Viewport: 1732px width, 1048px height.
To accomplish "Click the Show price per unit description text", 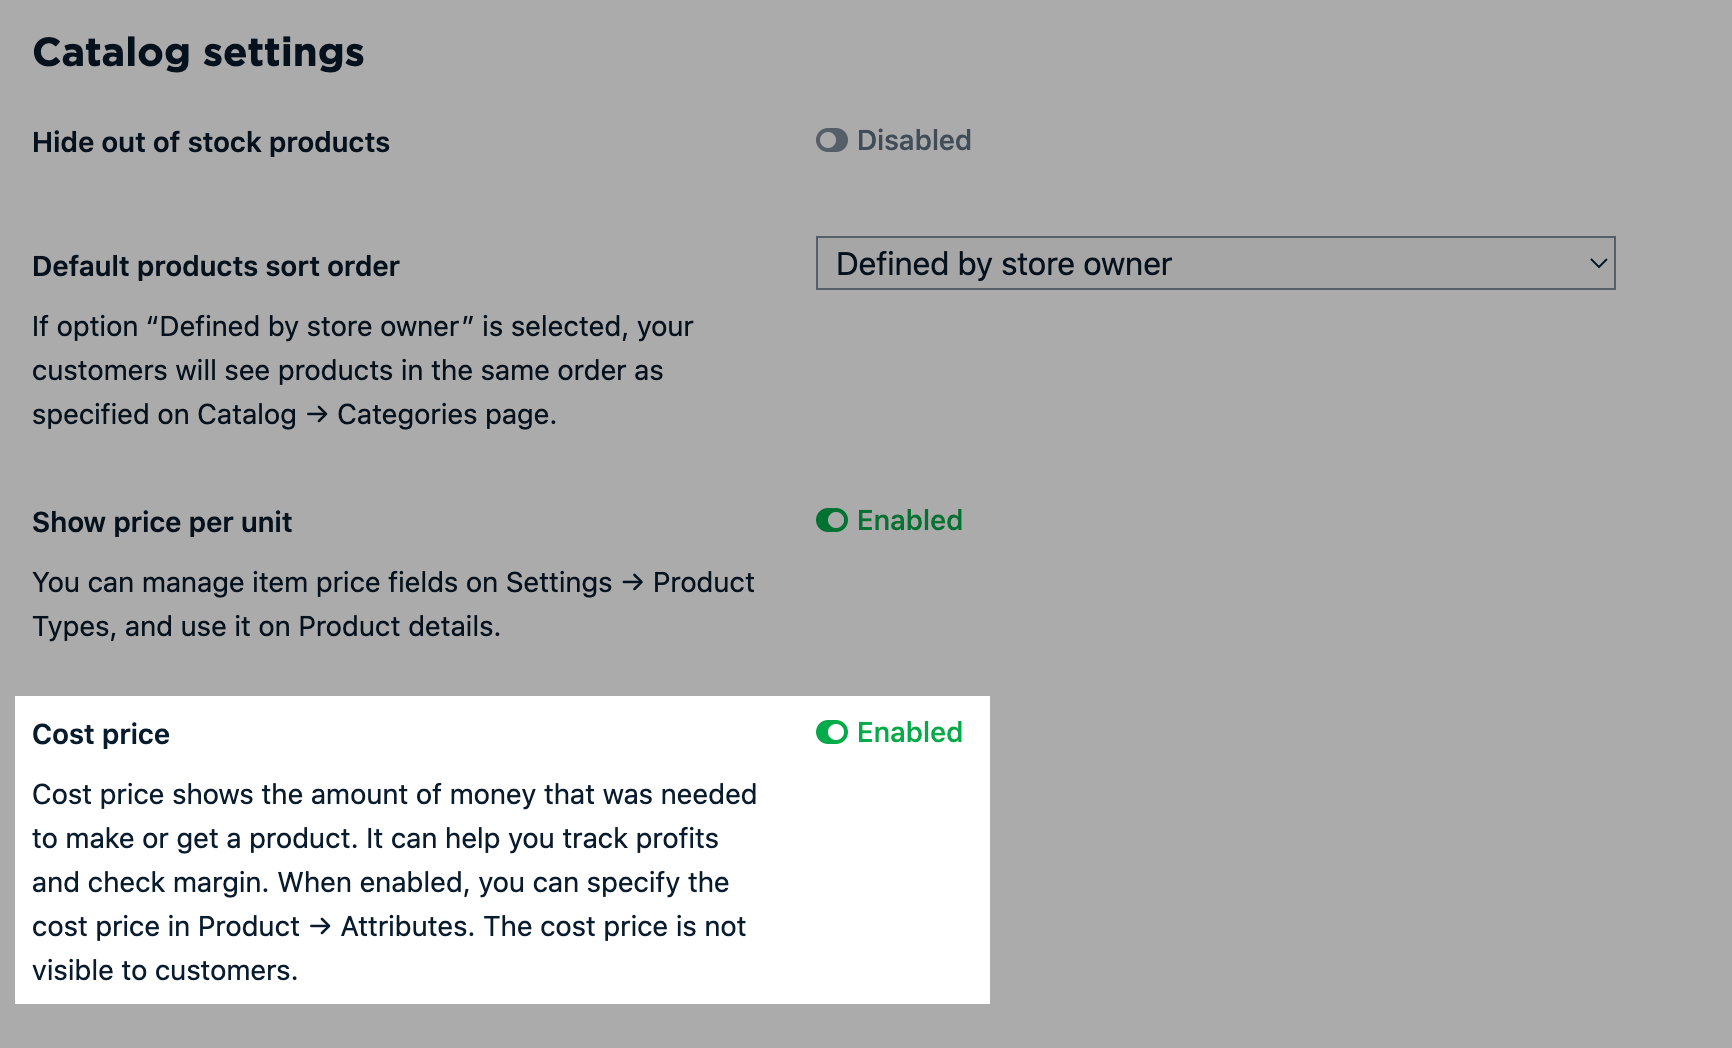I will pyautogui.click(x=390, y=604).
